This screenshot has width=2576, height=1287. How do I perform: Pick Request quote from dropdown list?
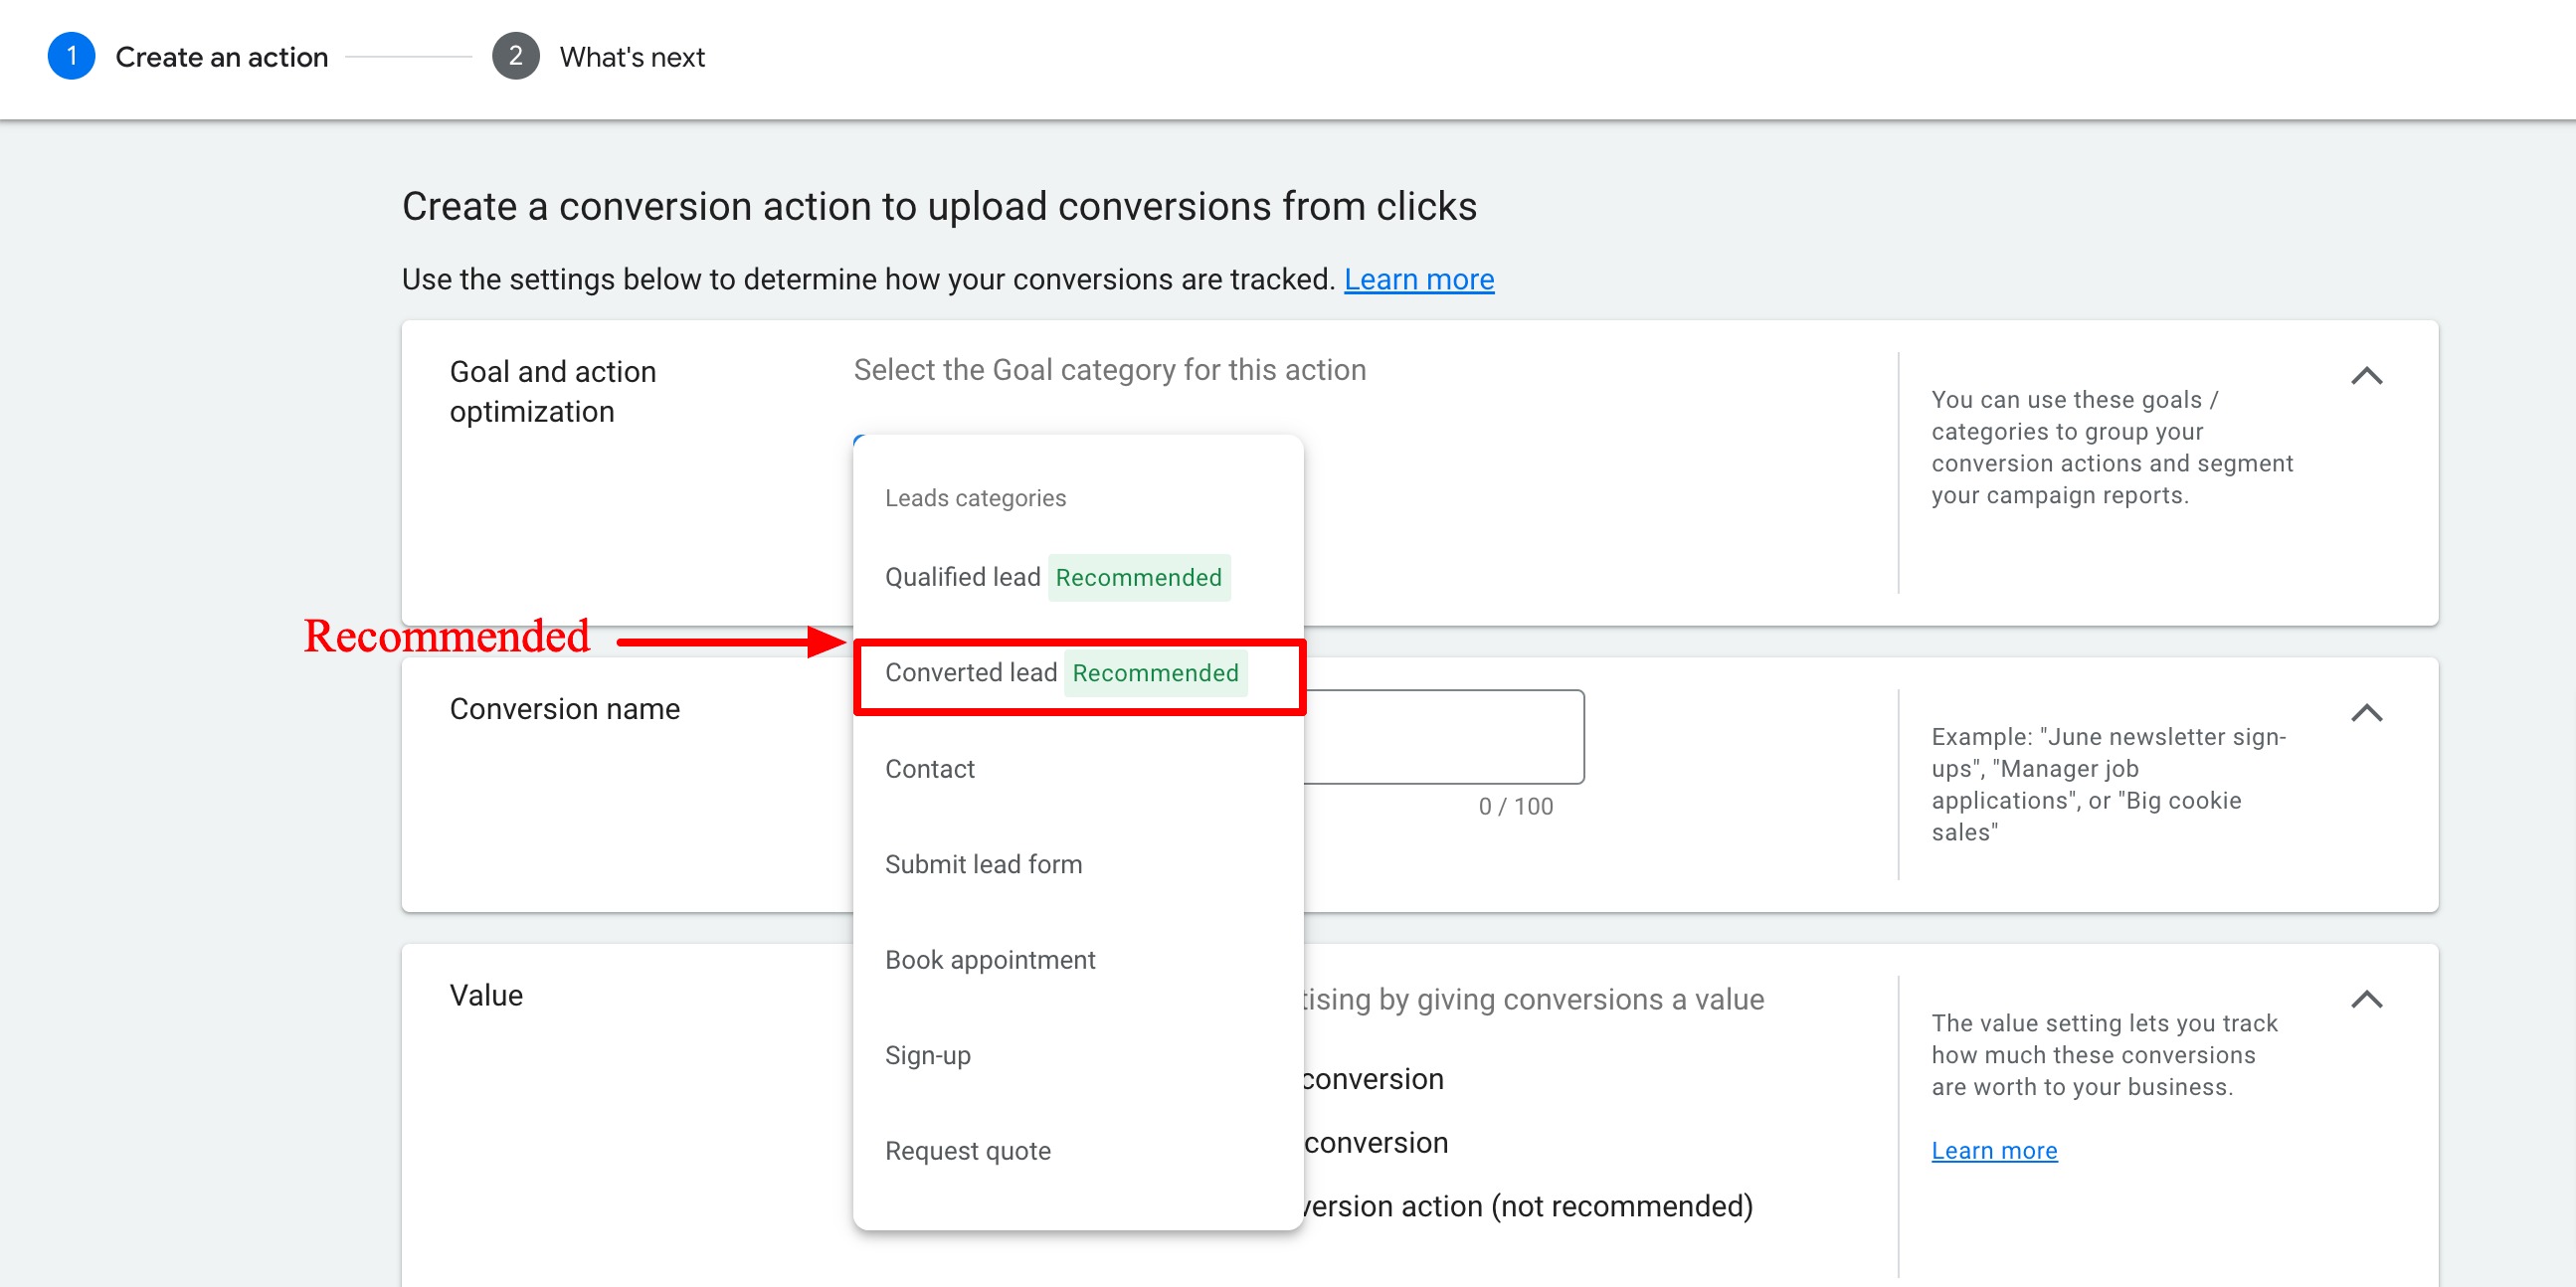coord(967,1150)
